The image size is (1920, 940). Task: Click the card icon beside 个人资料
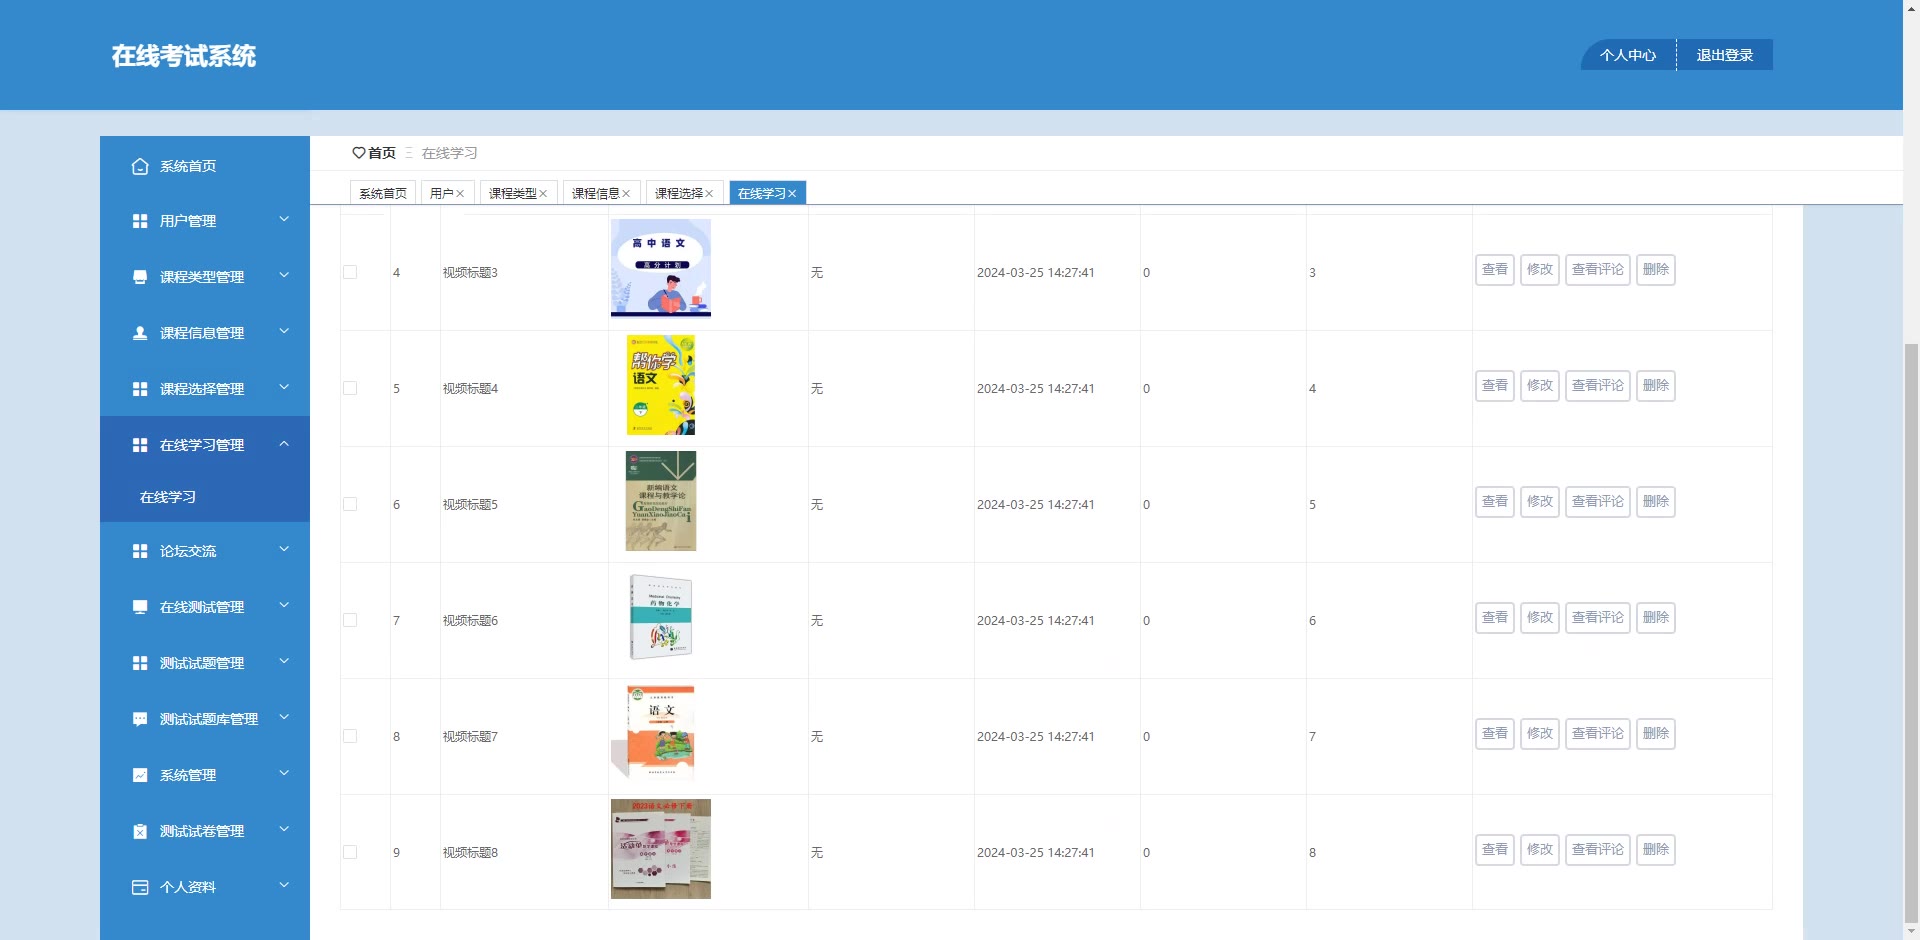click(140, 887)
